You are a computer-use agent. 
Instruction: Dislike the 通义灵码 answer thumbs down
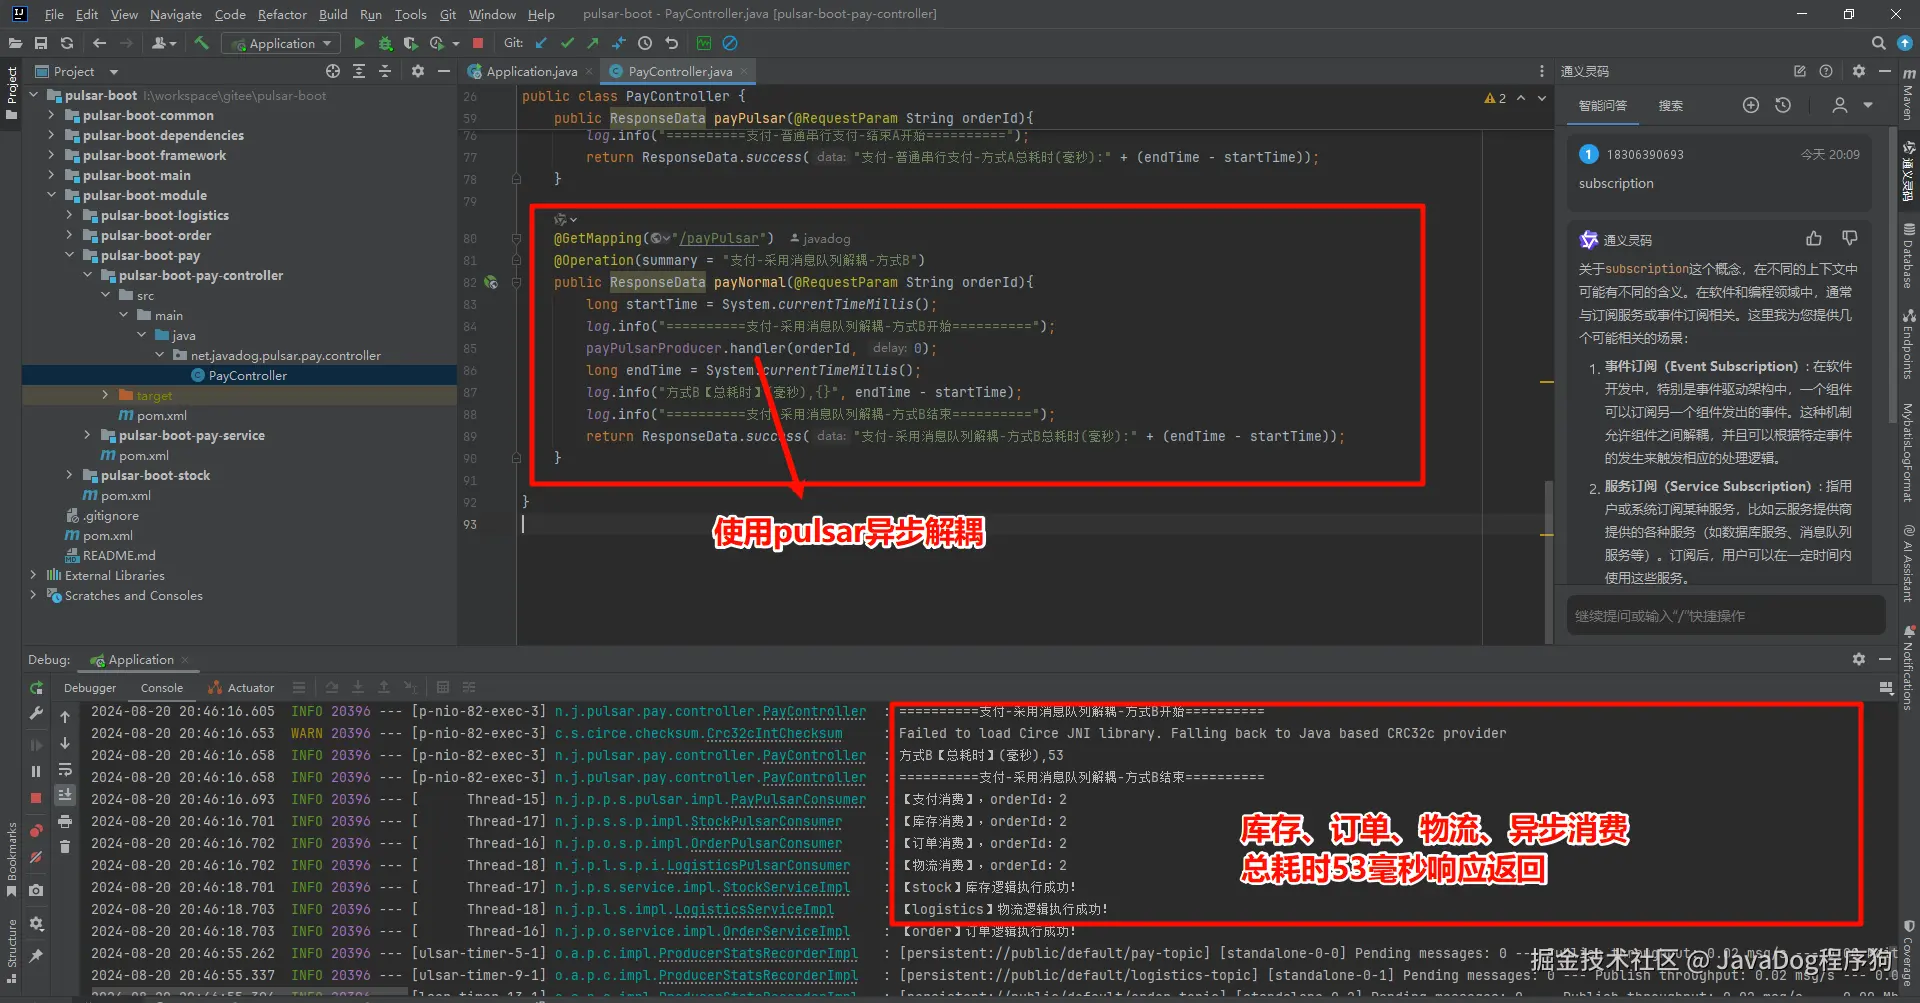click(x=1850, y=238)
